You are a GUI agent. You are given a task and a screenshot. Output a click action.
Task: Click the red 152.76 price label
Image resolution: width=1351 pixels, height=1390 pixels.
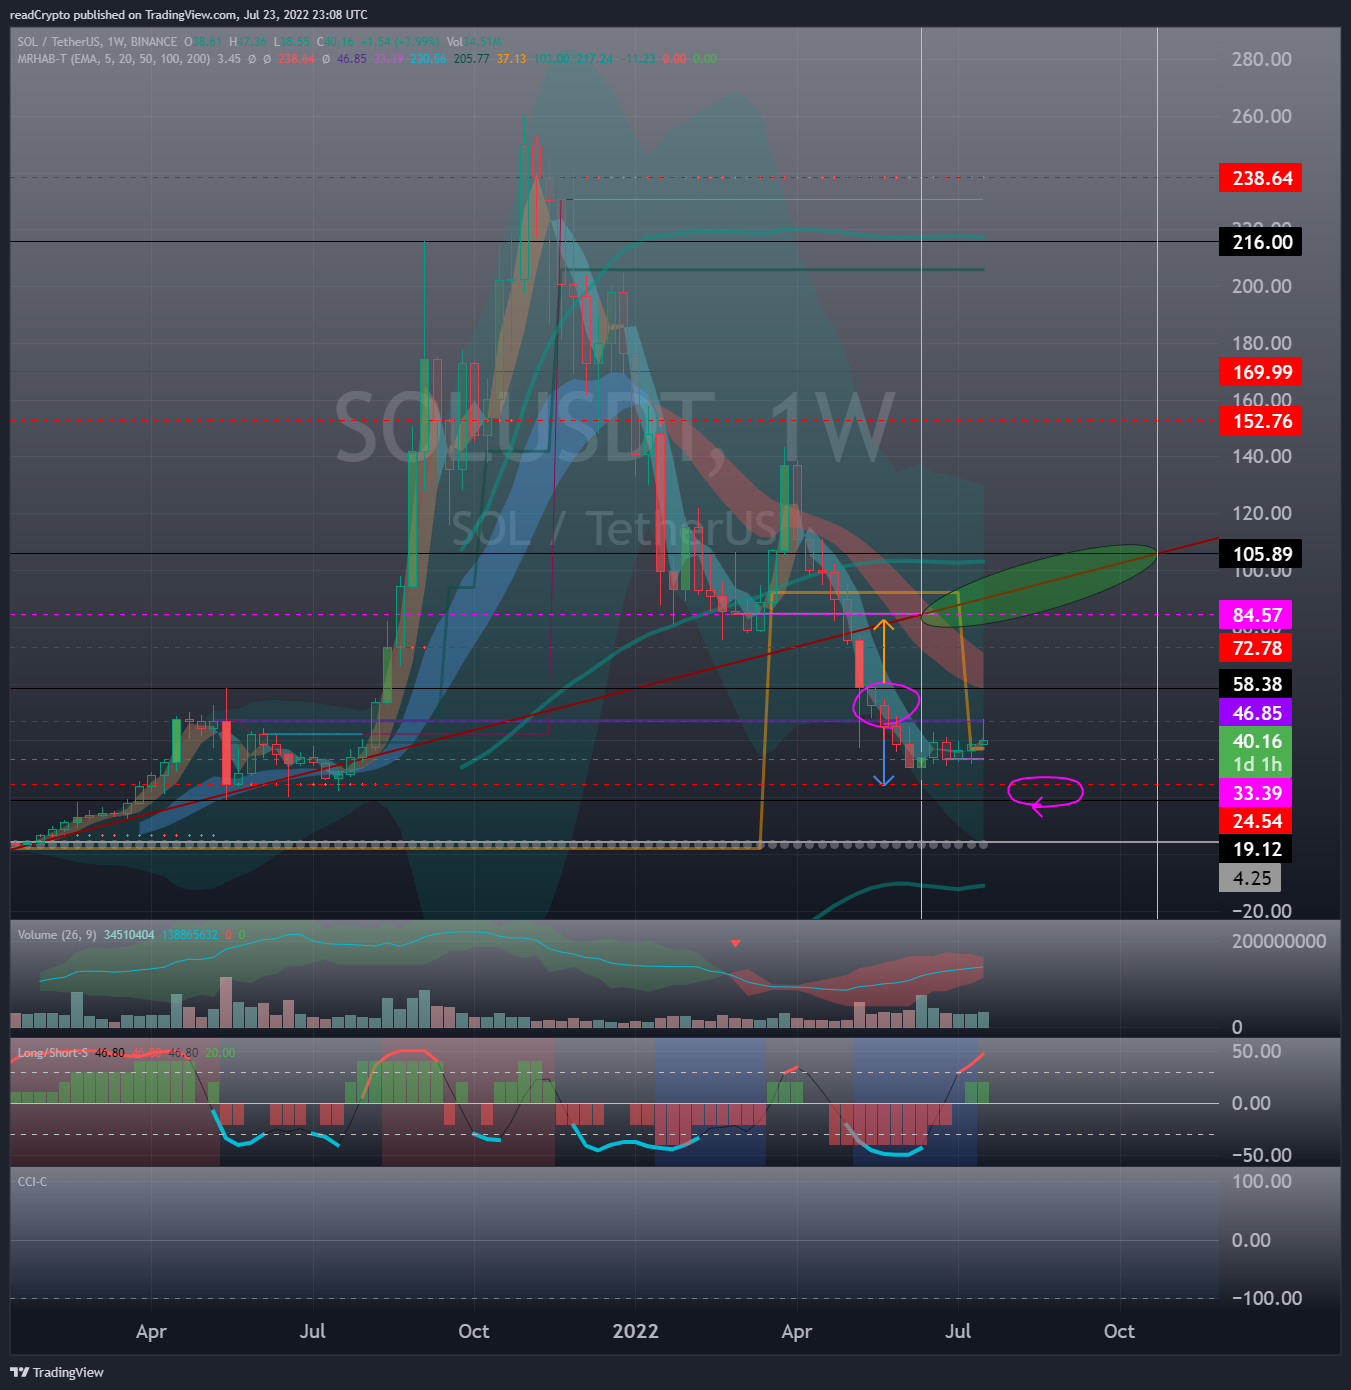1260,421
